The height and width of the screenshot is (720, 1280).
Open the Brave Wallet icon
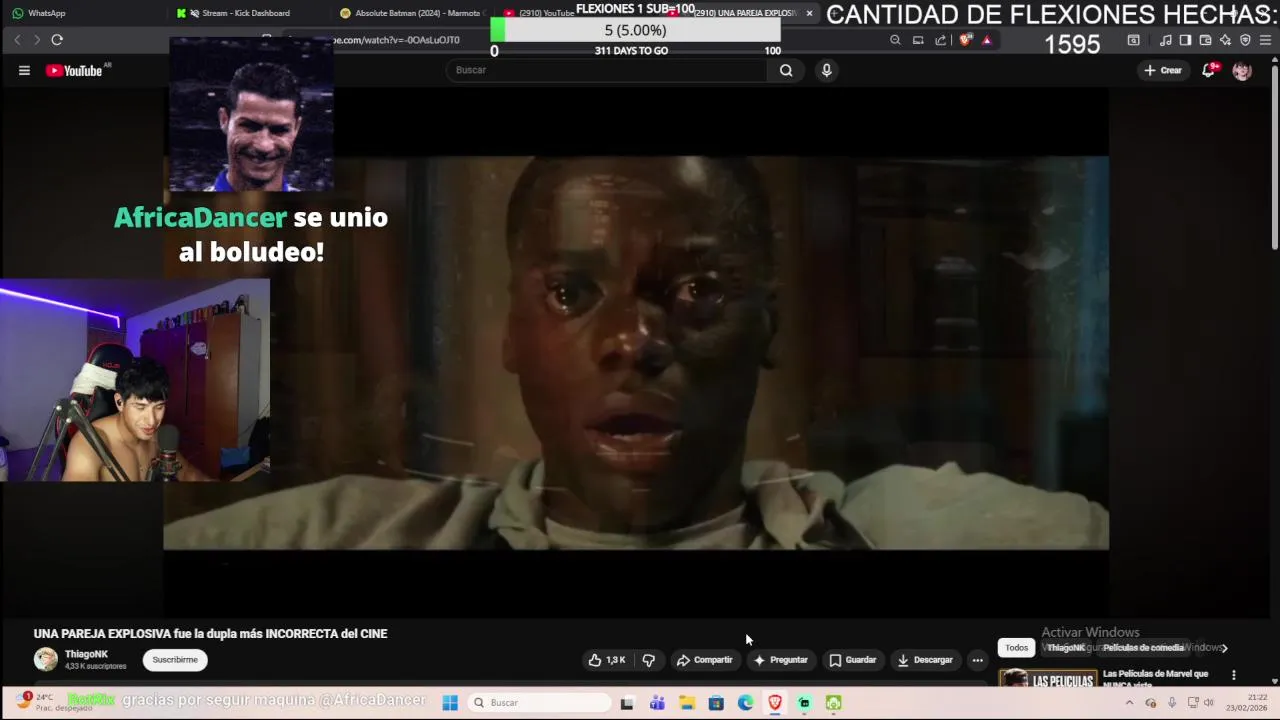[1205, 40]
